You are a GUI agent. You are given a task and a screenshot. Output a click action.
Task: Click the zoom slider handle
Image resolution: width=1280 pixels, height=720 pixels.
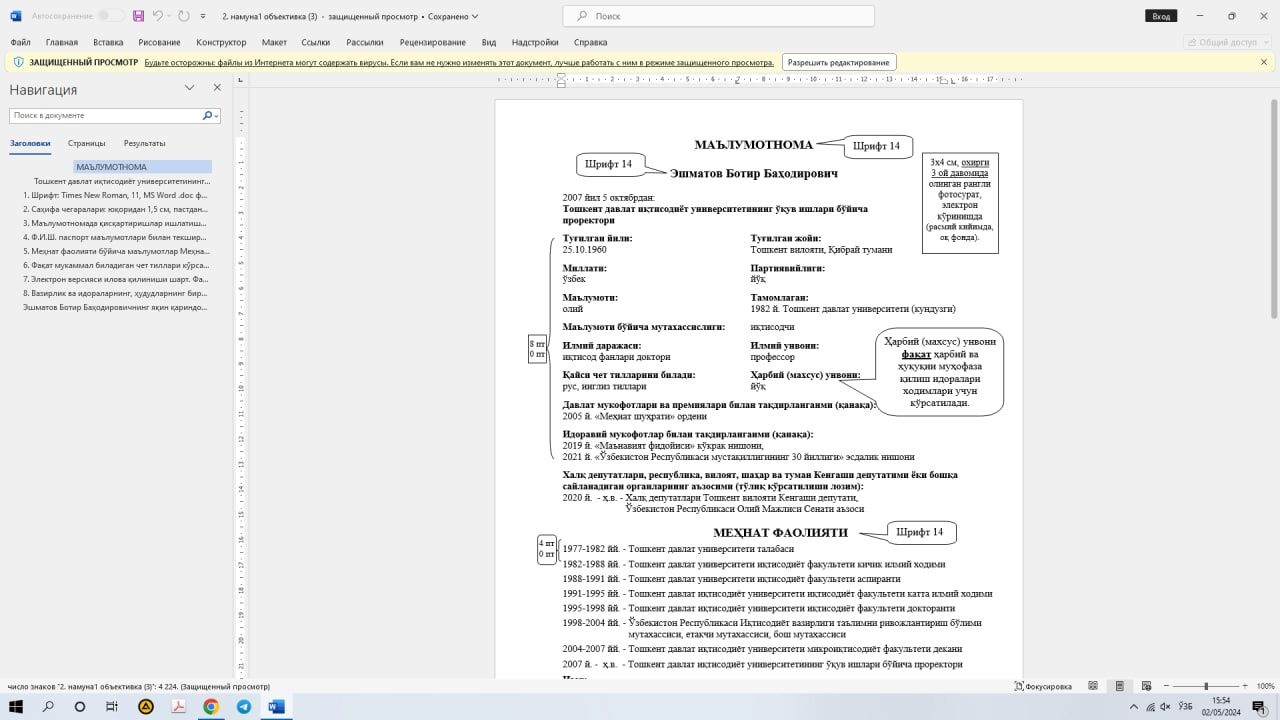point(1206,686)
